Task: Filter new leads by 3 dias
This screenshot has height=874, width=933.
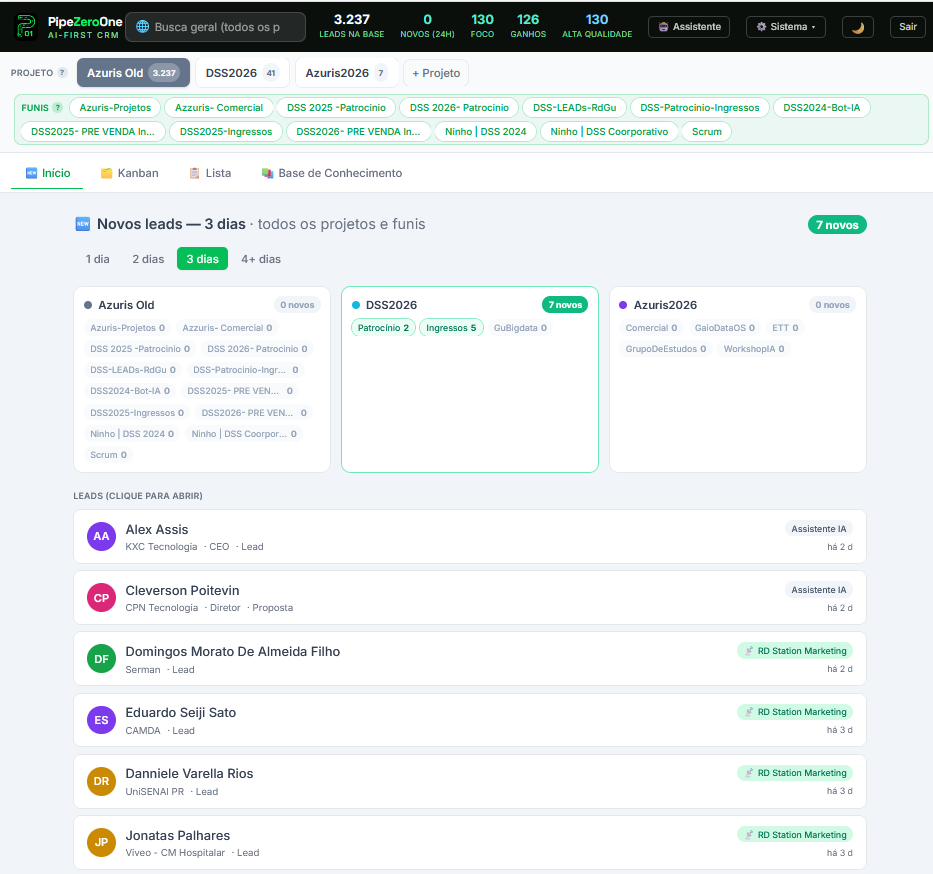Action: coord(202,259)
